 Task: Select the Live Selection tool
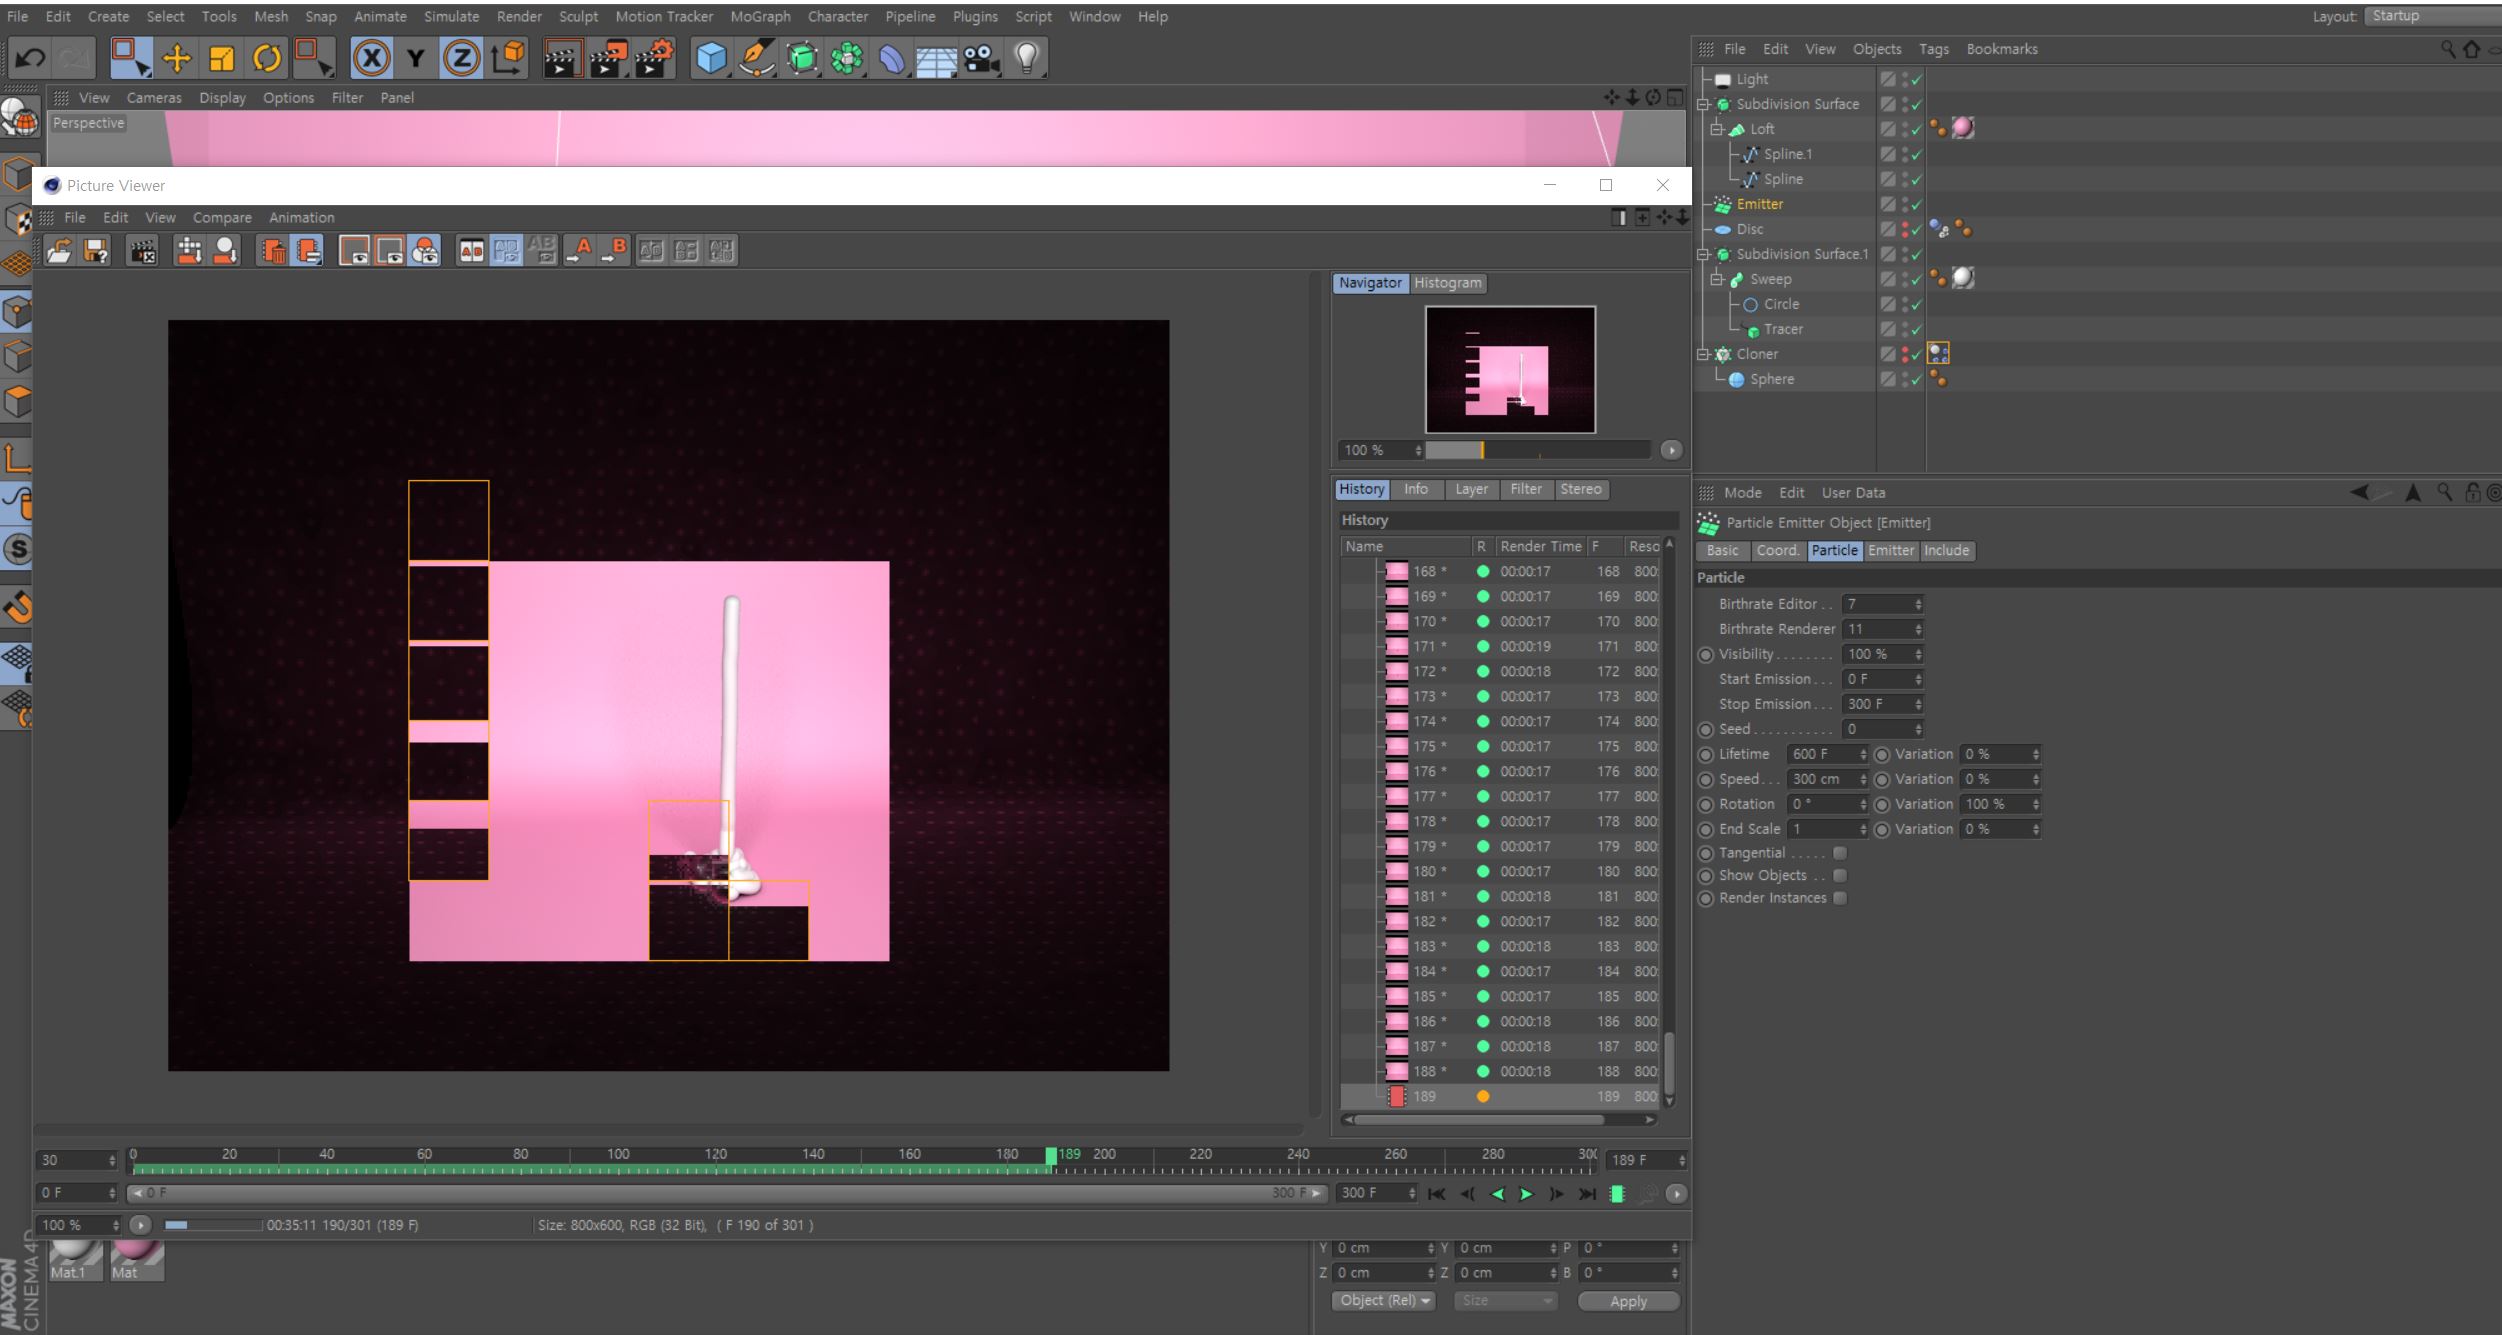[x=130, y=58]
